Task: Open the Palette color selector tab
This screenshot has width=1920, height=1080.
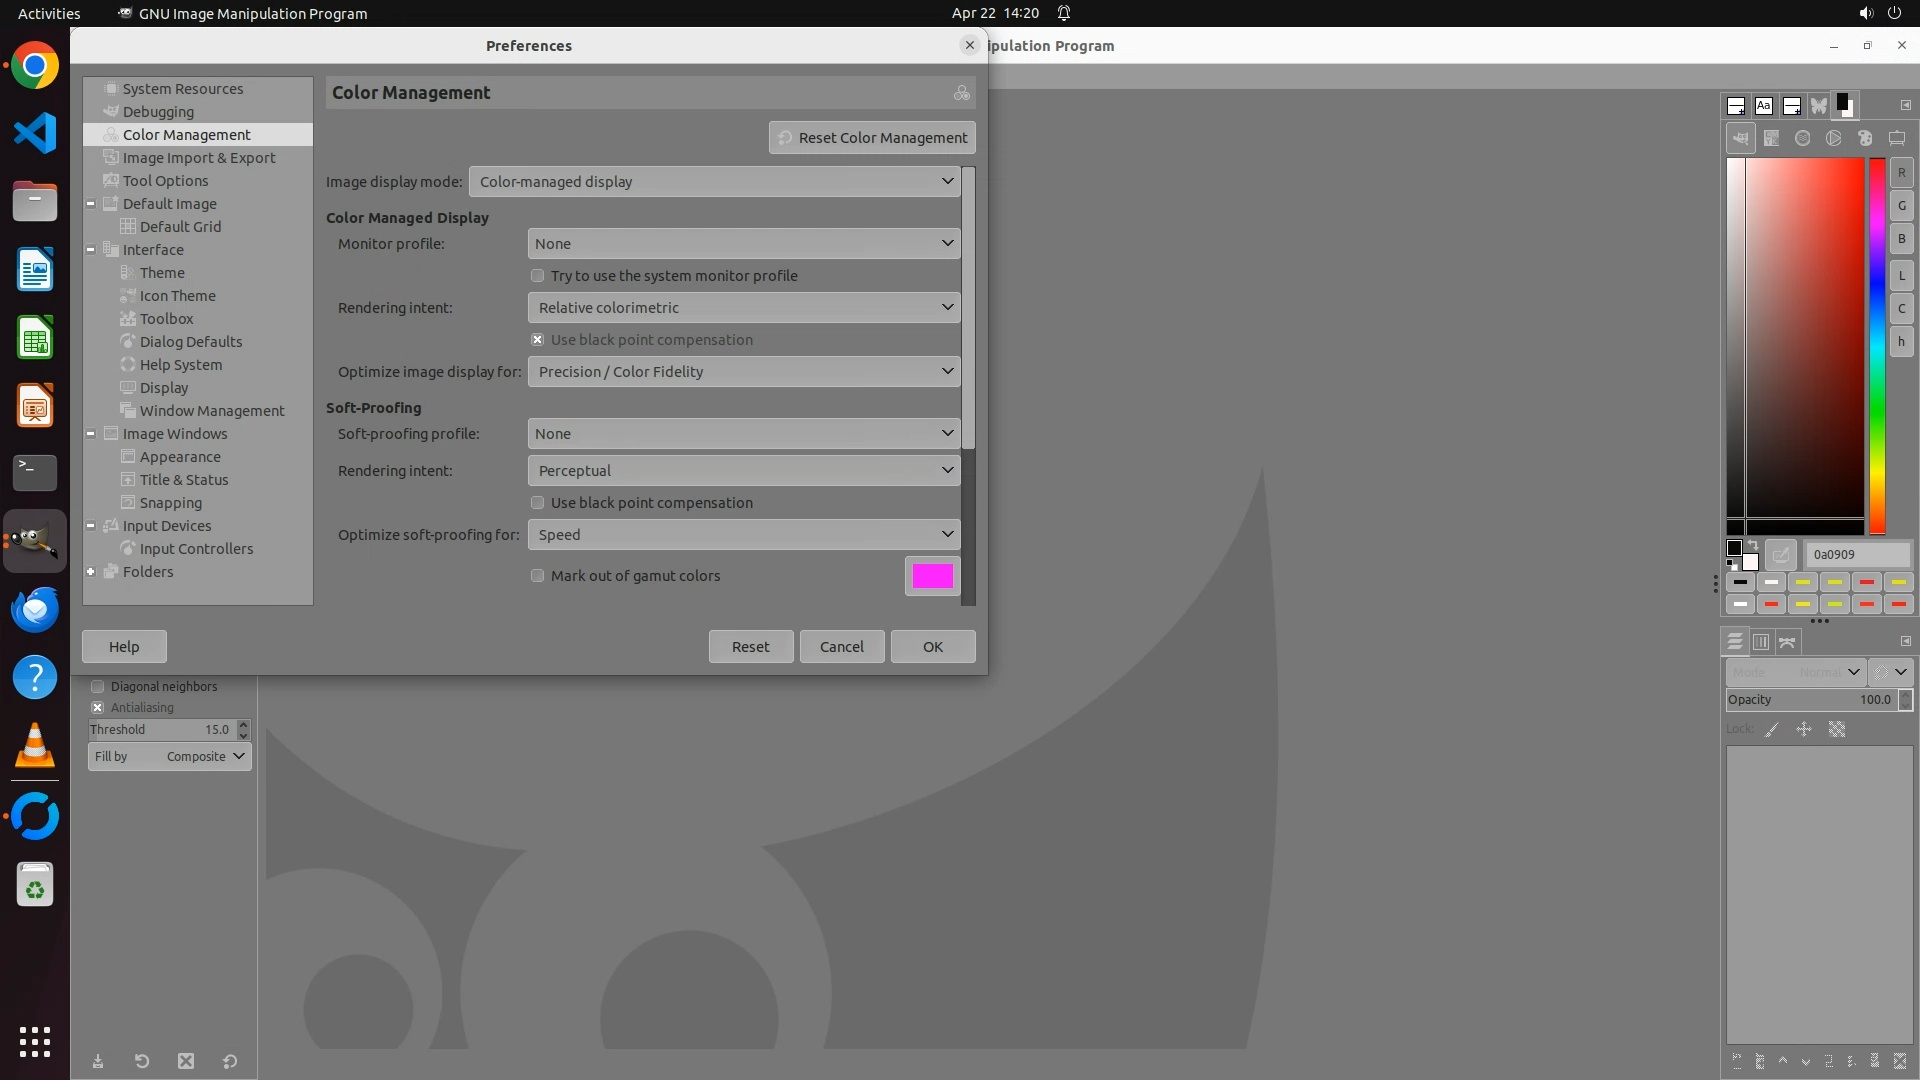Action: coord(1865,138)
